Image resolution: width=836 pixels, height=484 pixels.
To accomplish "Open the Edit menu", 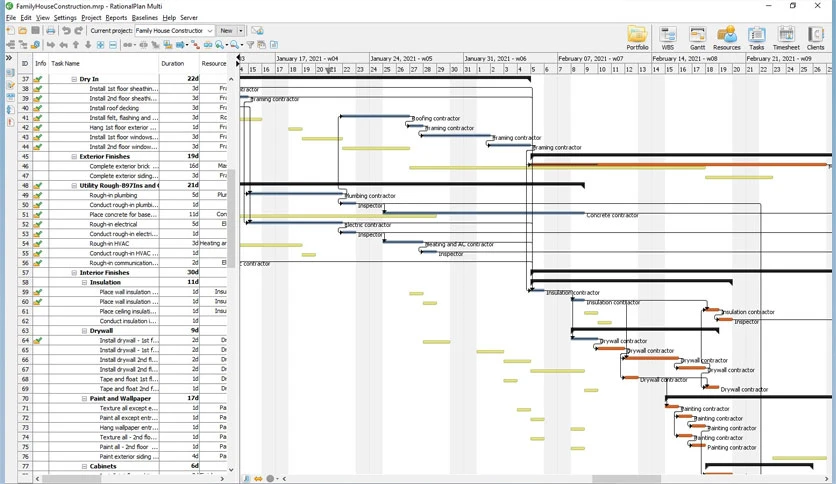I will click(26, 18).
